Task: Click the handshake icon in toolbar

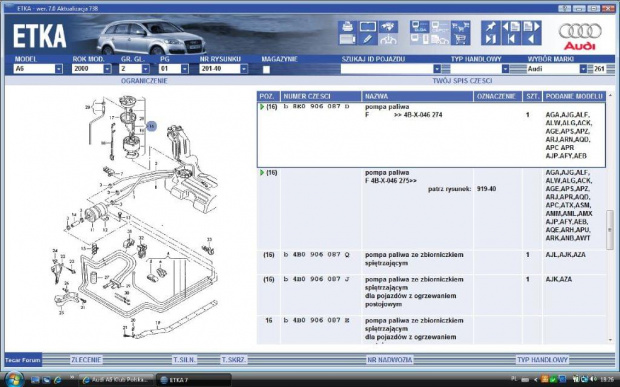Action: (x=388, y=27)
